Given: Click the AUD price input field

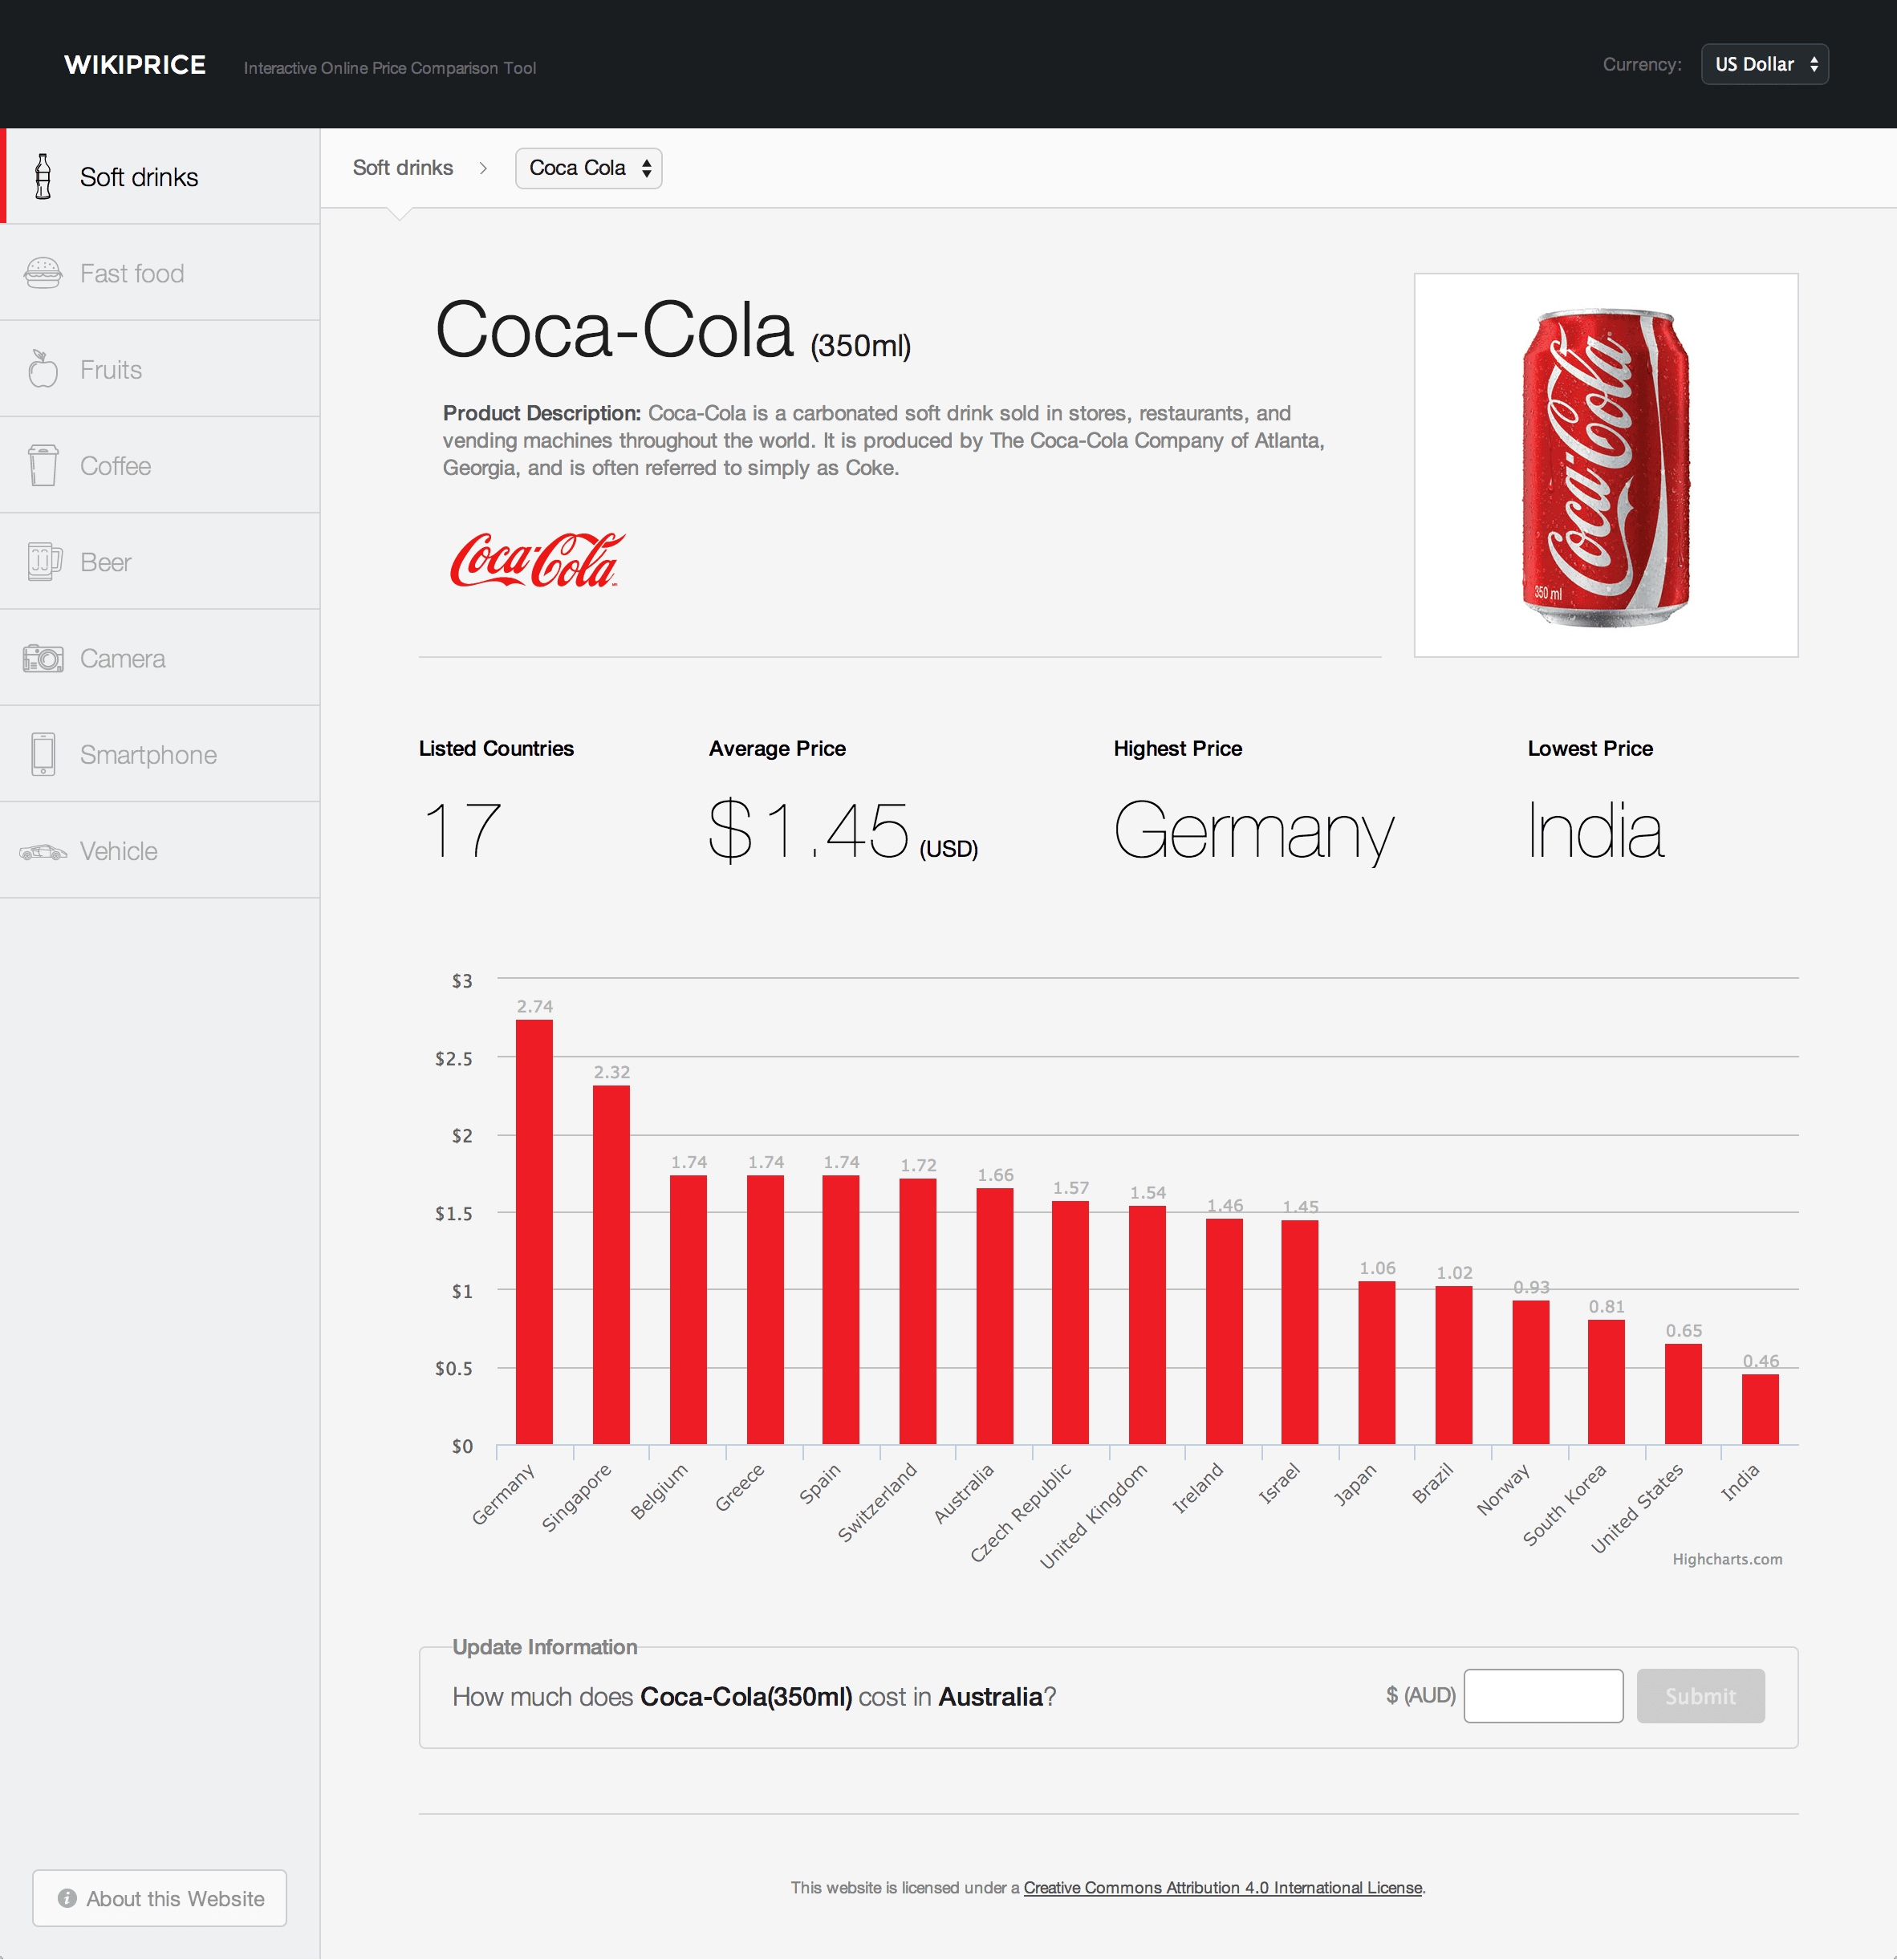Looking at the screenshot, I should [x=1542, y=1695].
